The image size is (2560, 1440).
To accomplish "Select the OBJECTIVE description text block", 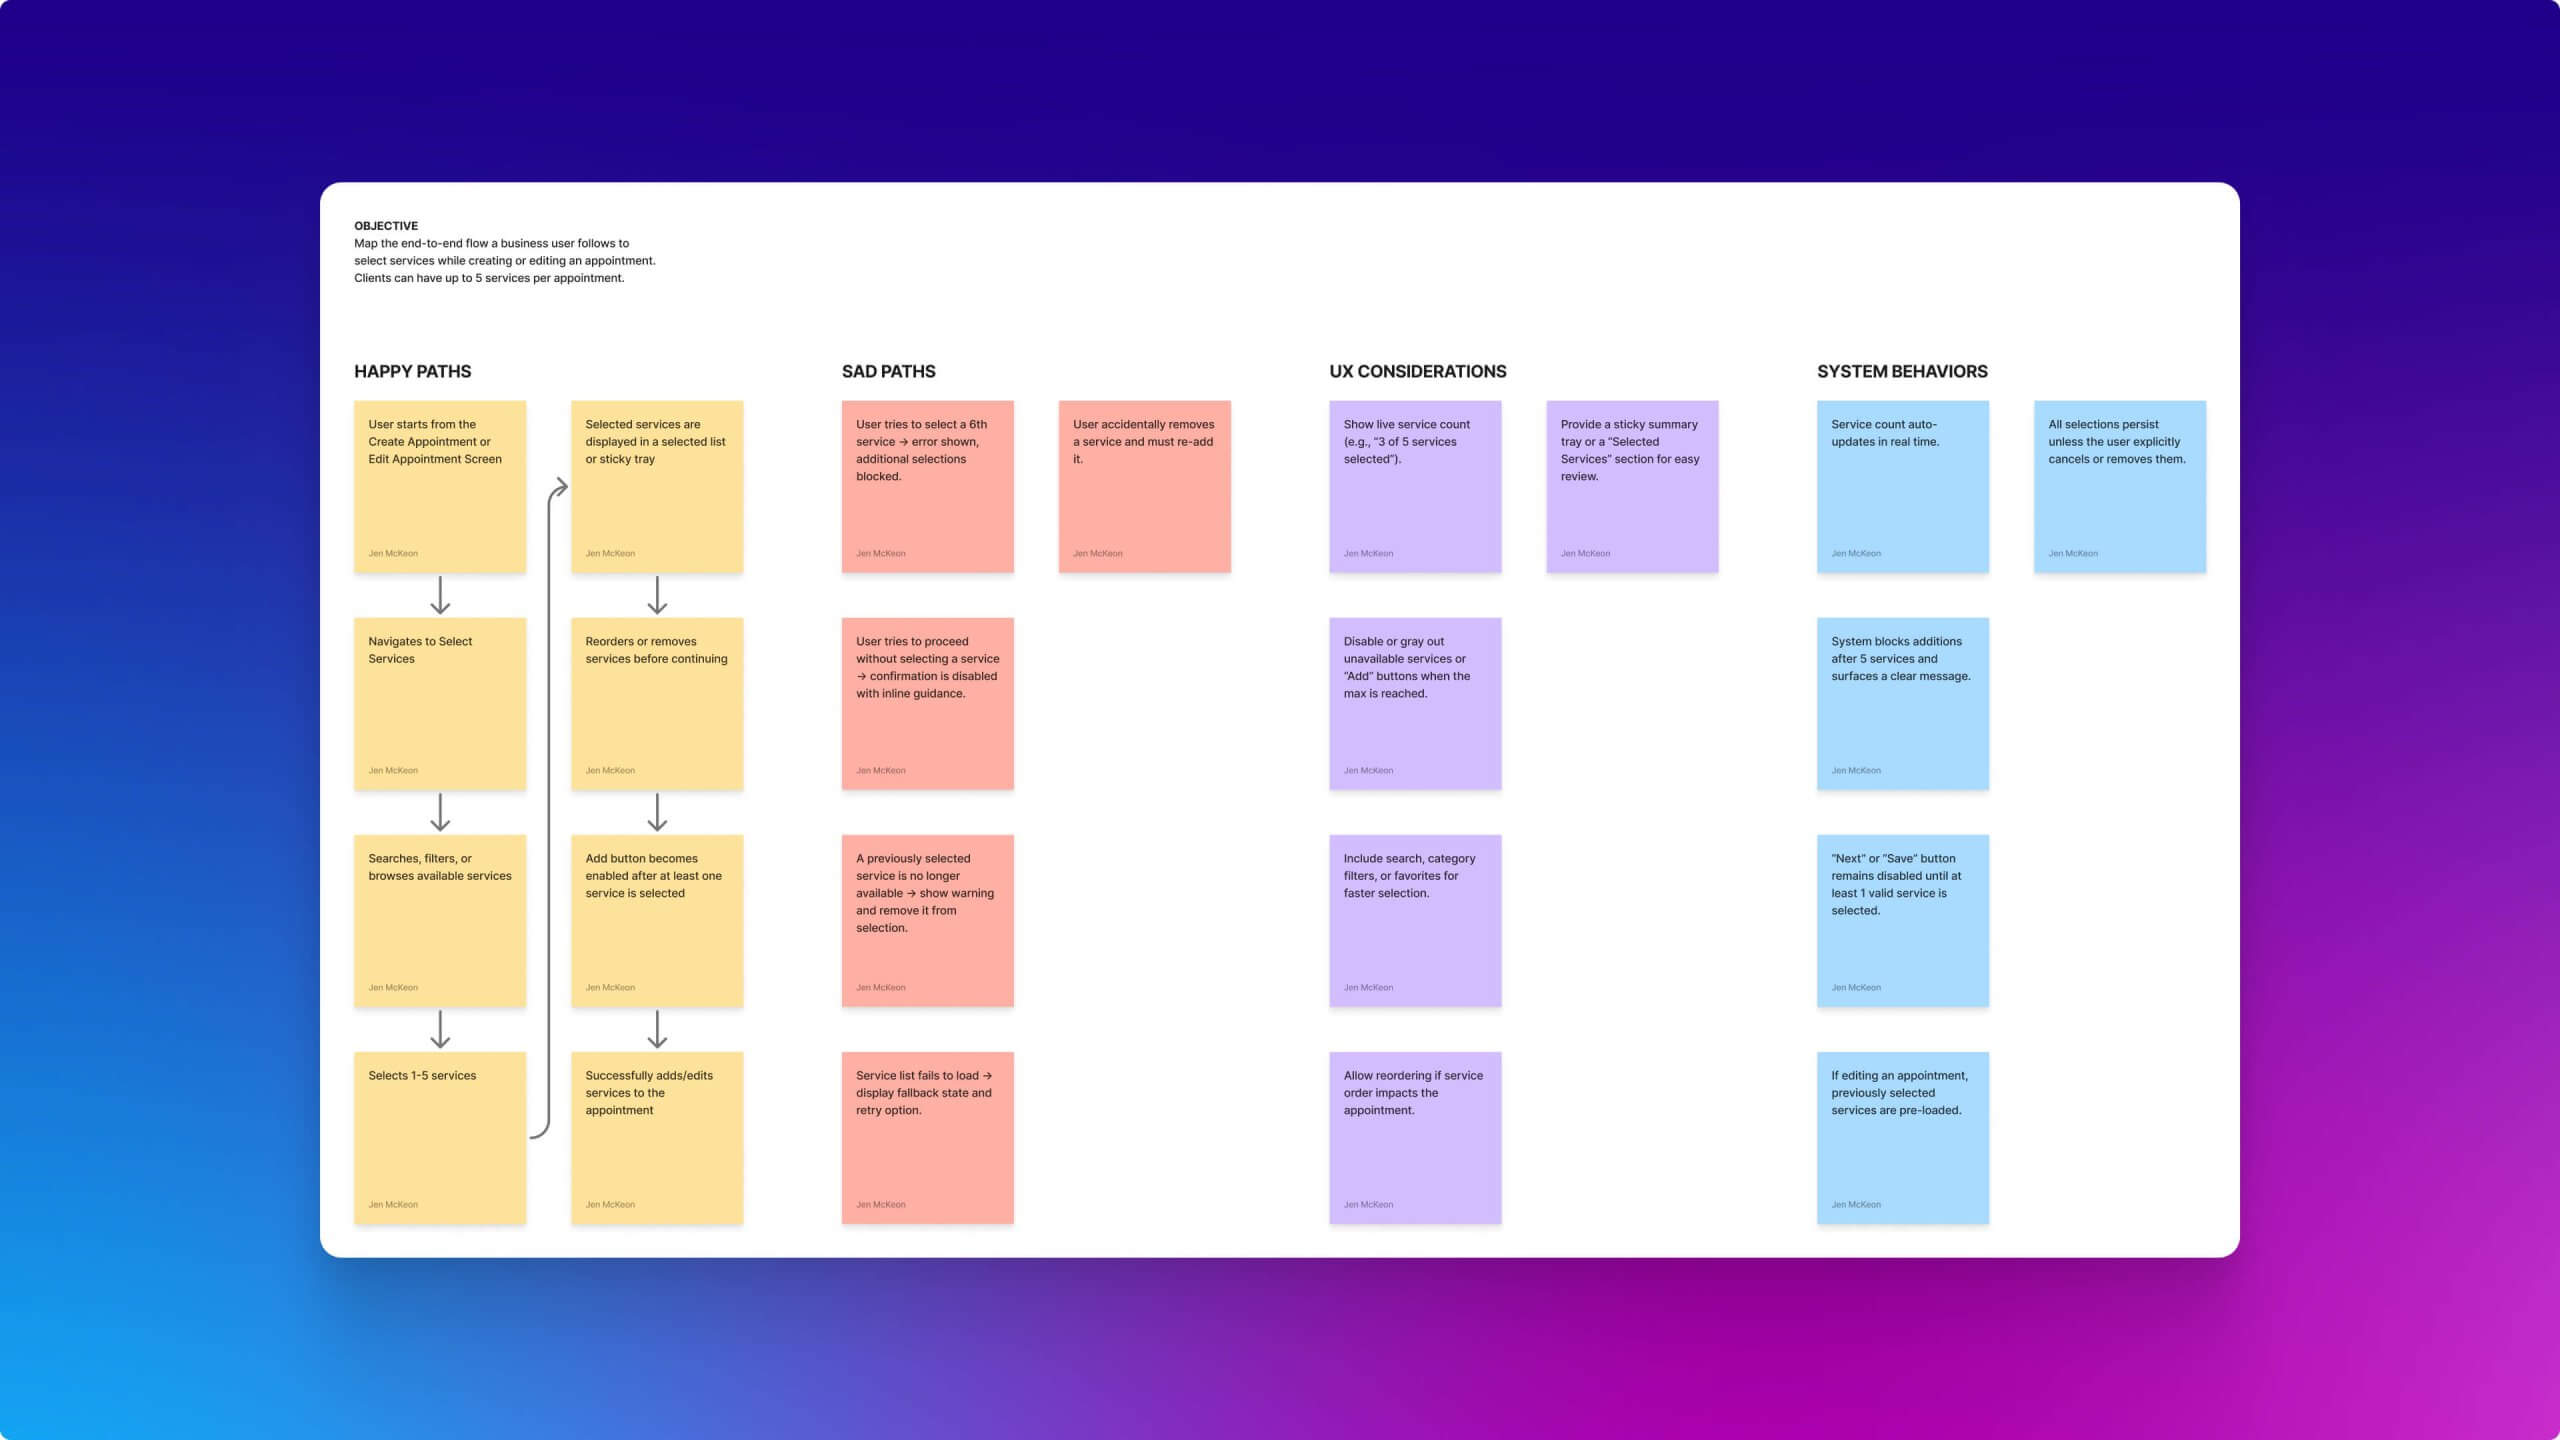I will pos(504,260).
